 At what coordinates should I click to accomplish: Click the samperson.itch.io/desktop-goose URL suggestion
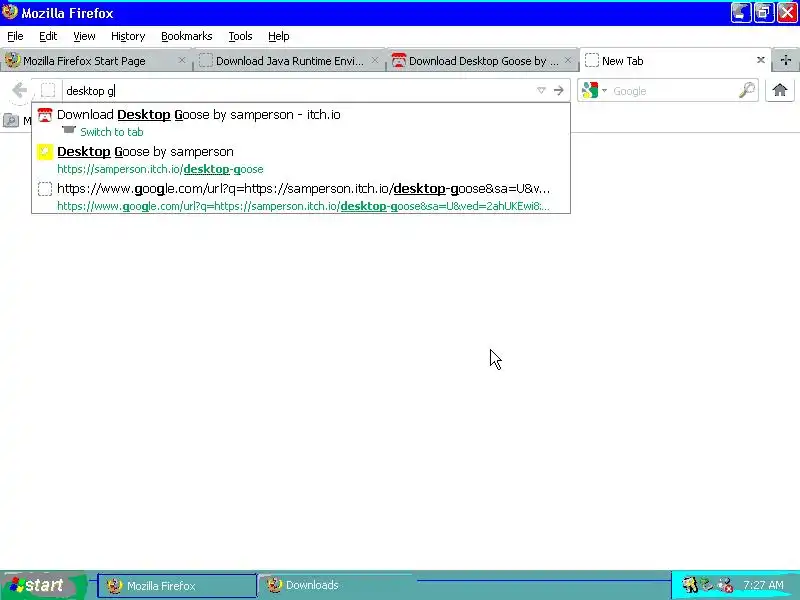[x=160, y=169]
